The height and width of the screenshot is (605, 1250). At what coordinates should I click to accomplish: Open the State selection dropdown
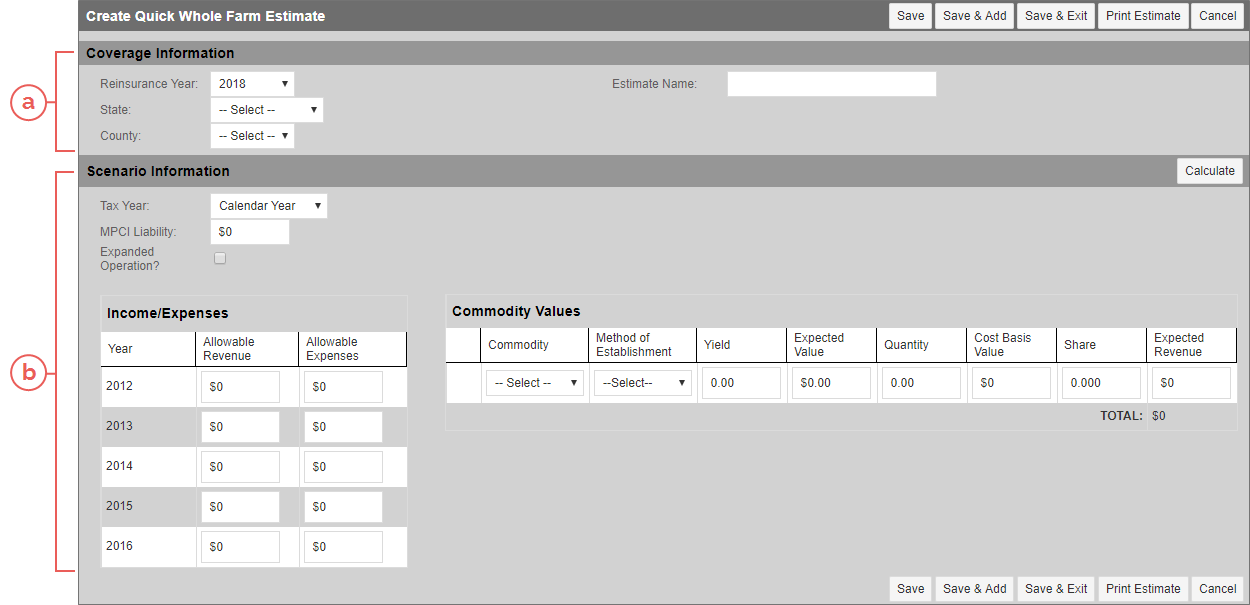266,109
